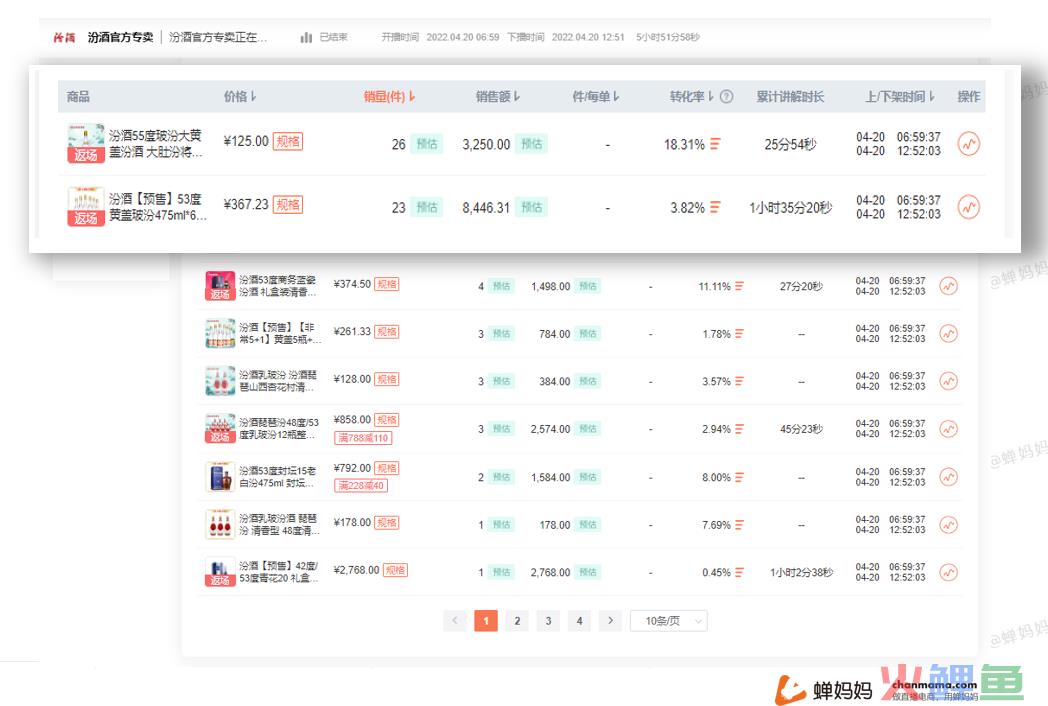Open 汾酒55度玻汾大黄盖汾酒 product thumbnail
This screenshot has width=1048, height=706.
pos(86,143)
